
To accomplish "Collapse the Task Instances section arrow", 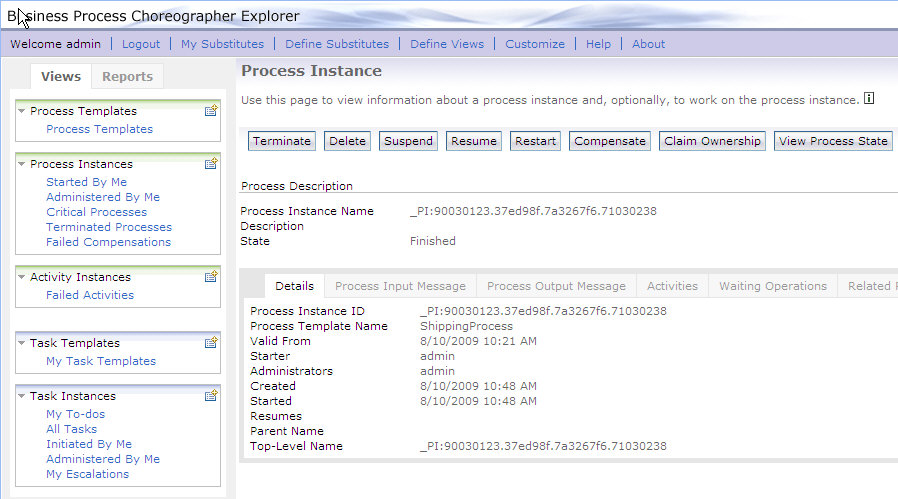I will (22, 396).
